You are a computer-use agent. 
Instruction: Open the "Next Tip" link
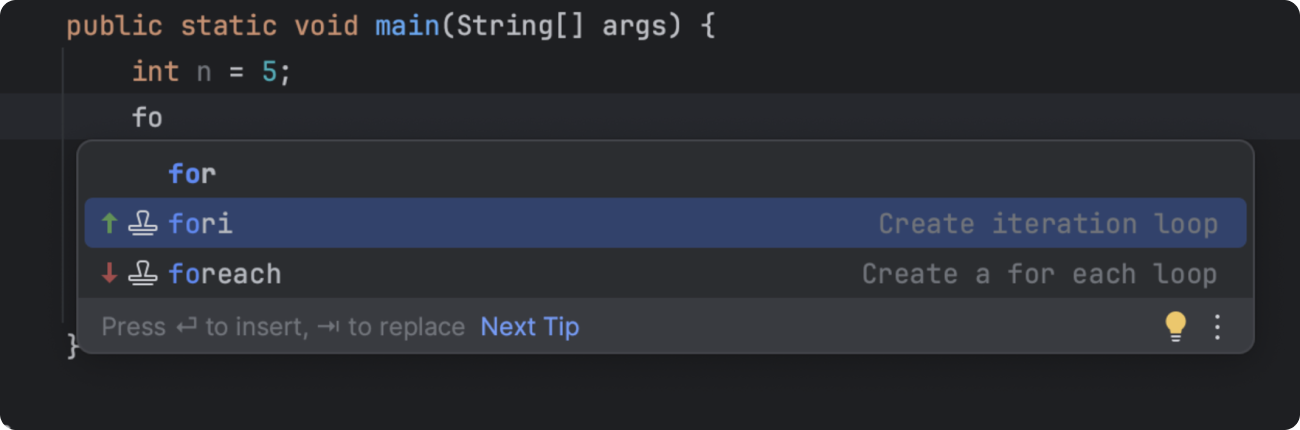pyautogui.click(x=529, y=327)
